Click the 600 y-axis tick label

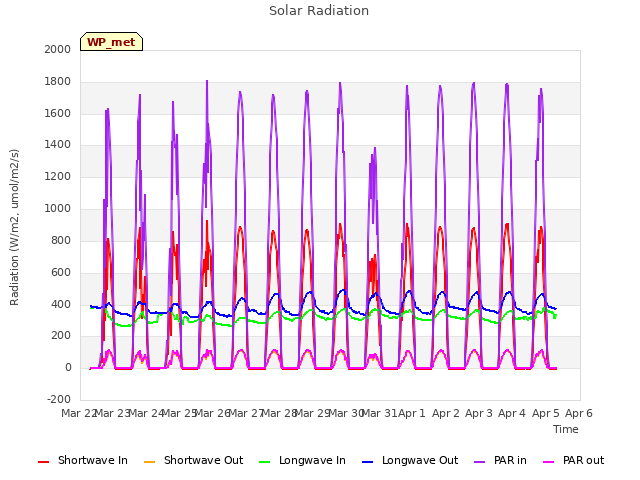[61, 272]
